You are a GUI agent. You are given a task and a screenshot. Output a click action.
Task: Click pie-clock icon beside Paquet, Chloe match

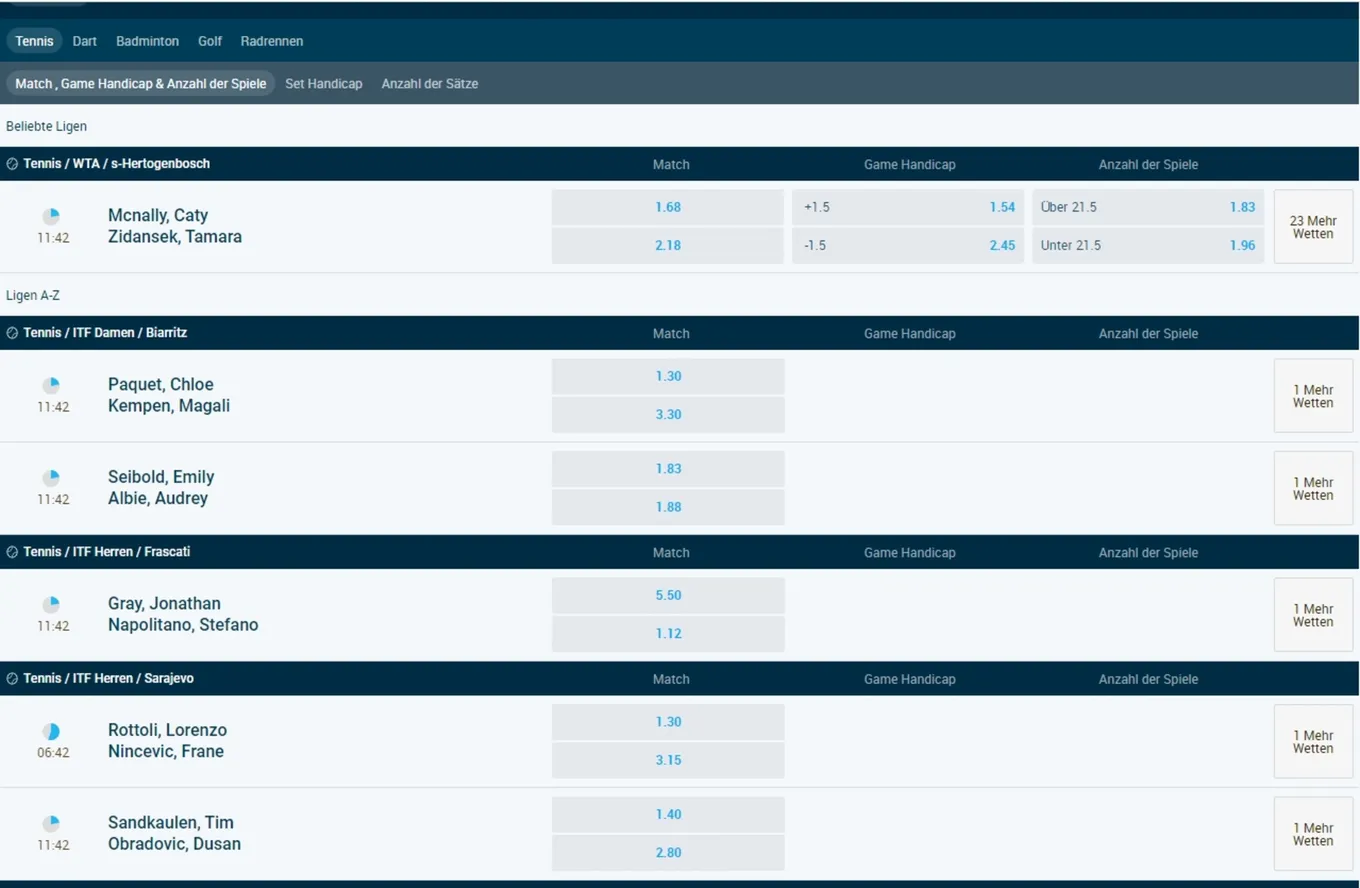click(51, 385)
